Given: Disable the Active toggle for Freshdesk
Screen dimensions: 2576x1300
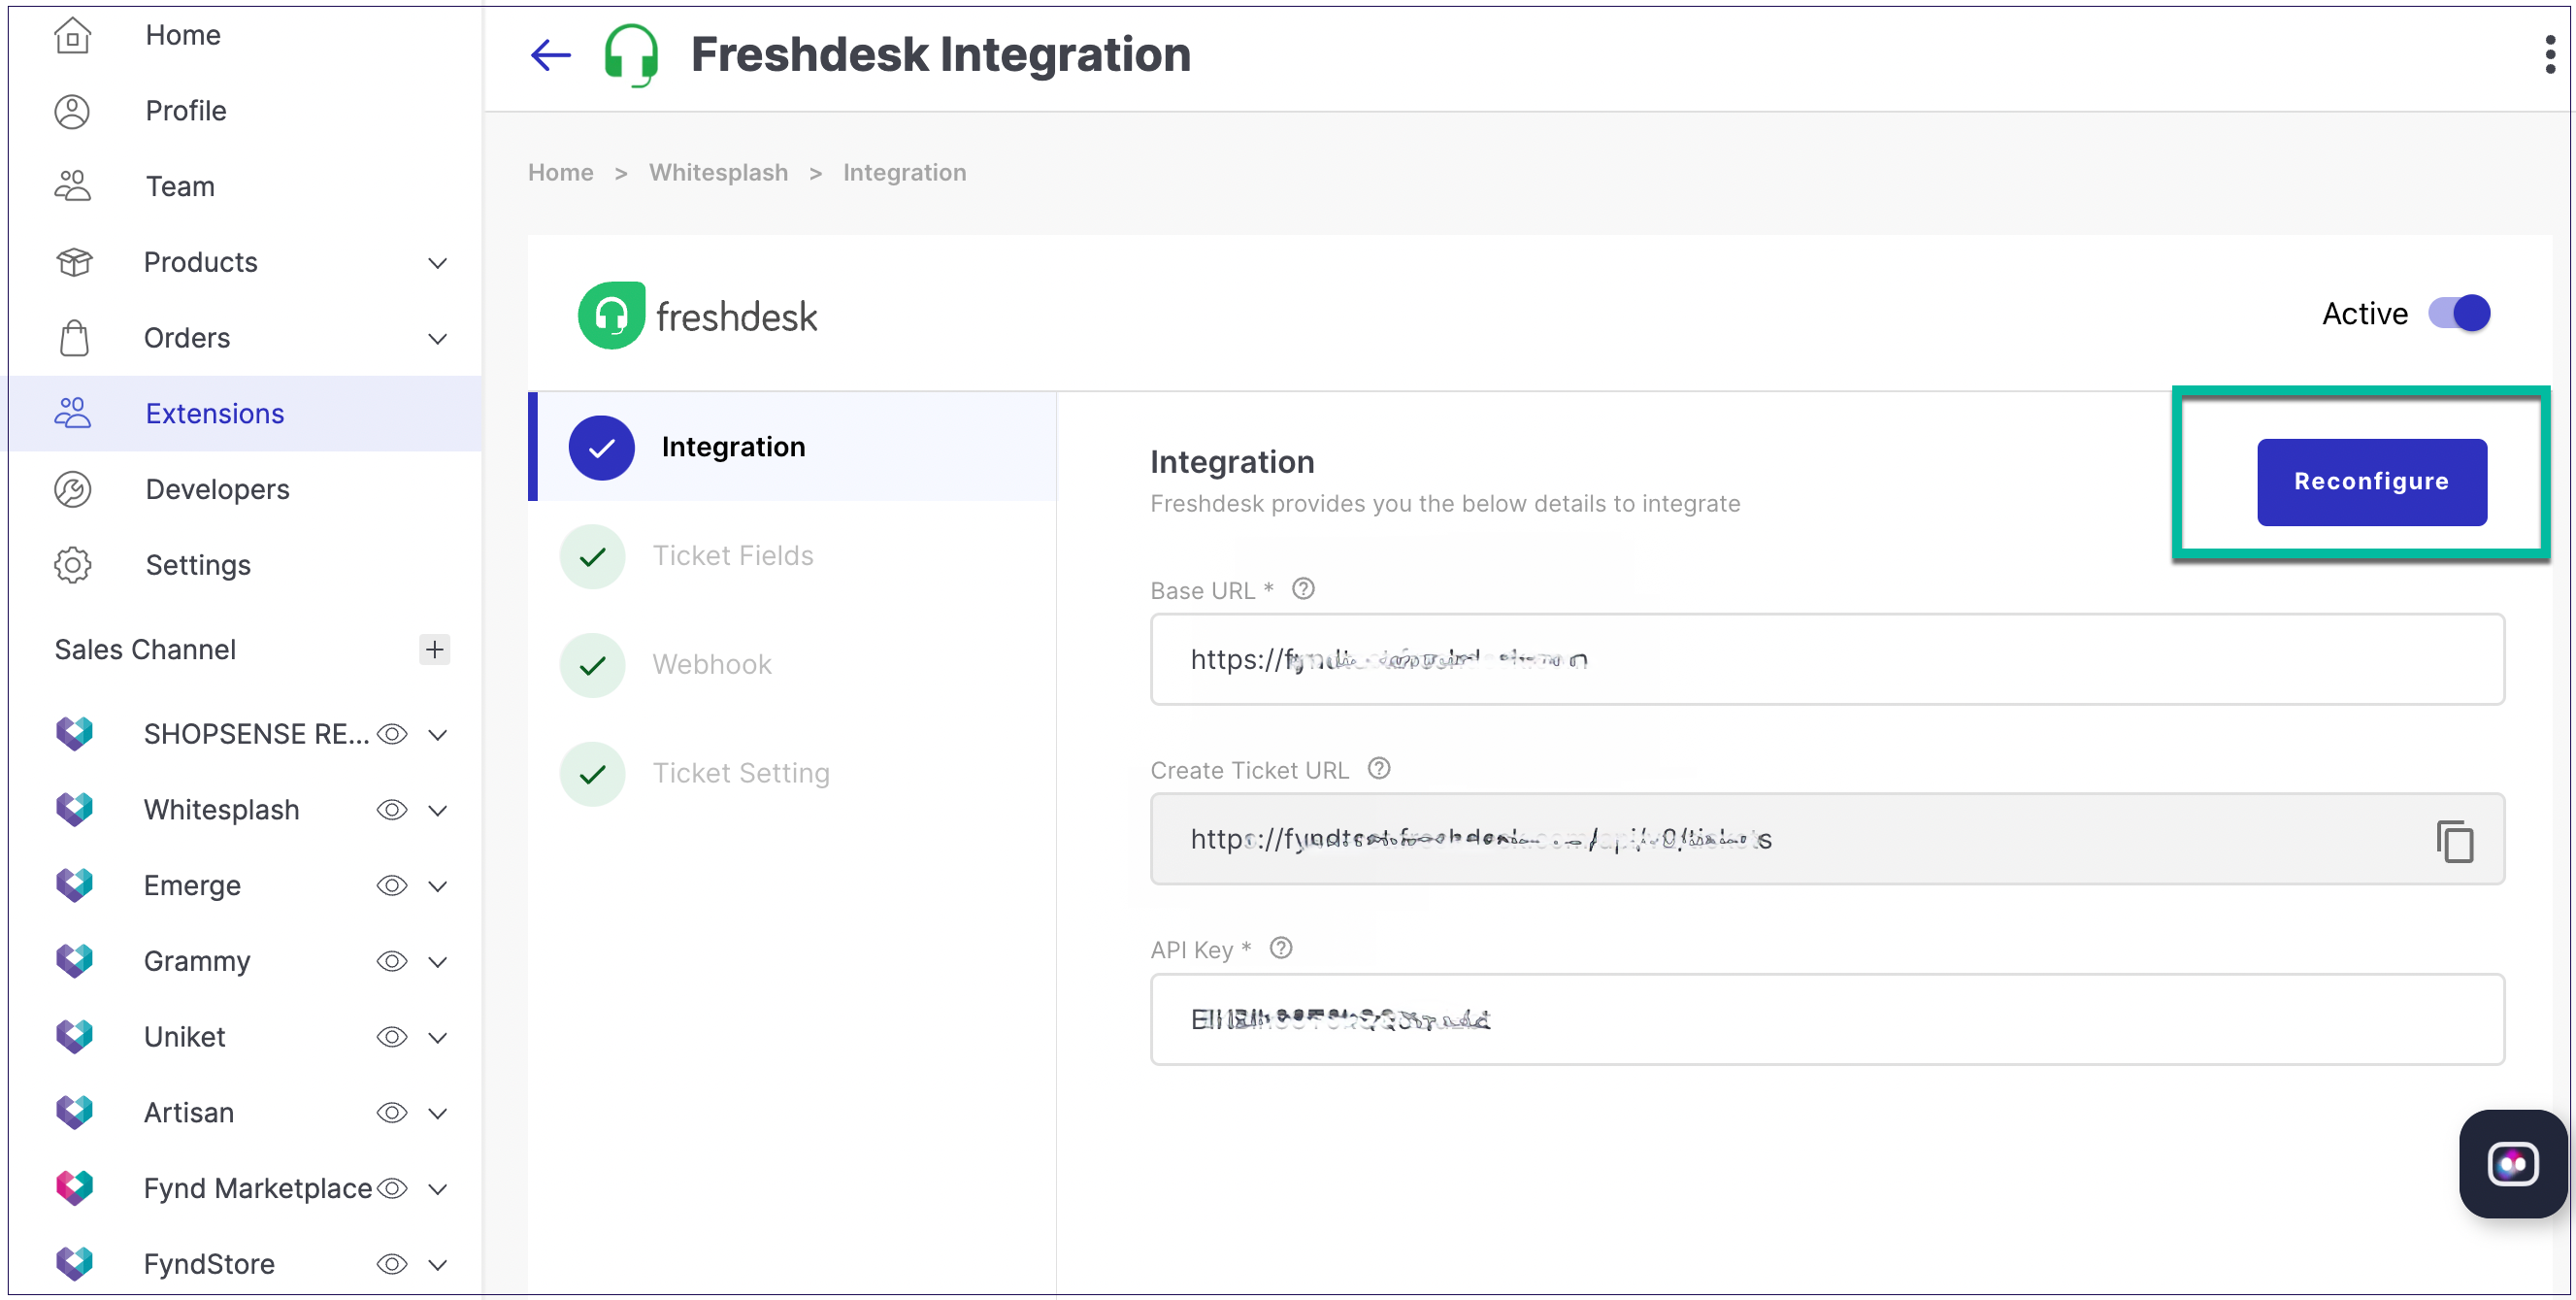Looking at the screenshot, I should (2462, 313).
